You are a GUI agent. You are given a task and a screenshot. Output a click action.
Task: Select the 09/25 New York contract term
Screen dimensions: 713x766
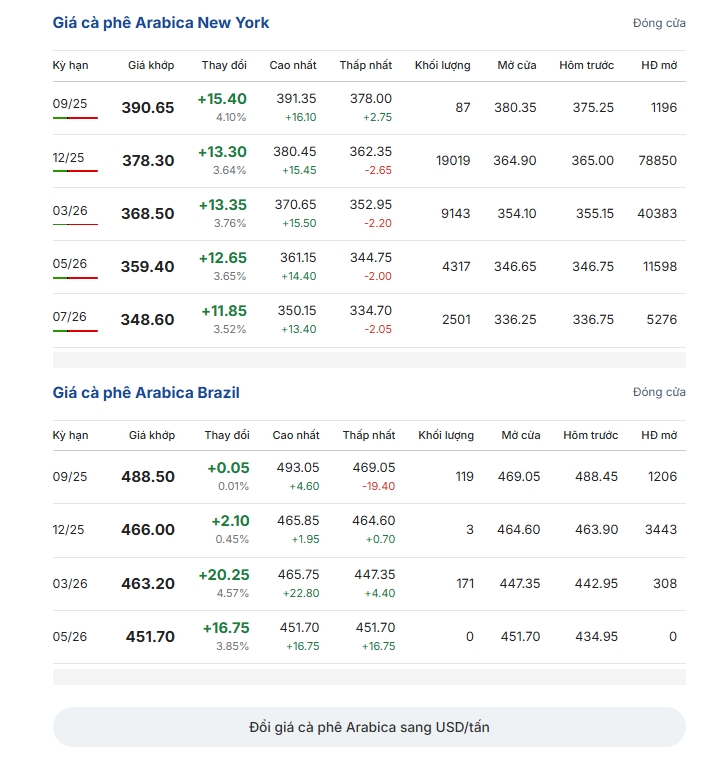[70, 104]
